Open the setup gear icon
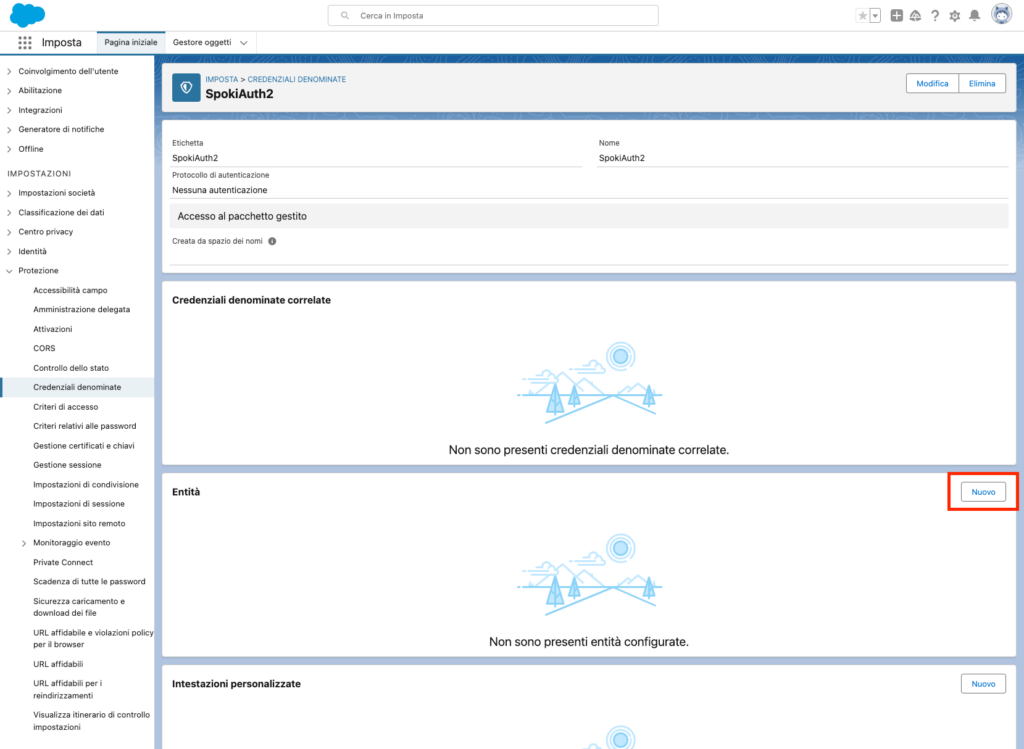The height and width of the screenshot is (749, 1024). click(954, 16)
